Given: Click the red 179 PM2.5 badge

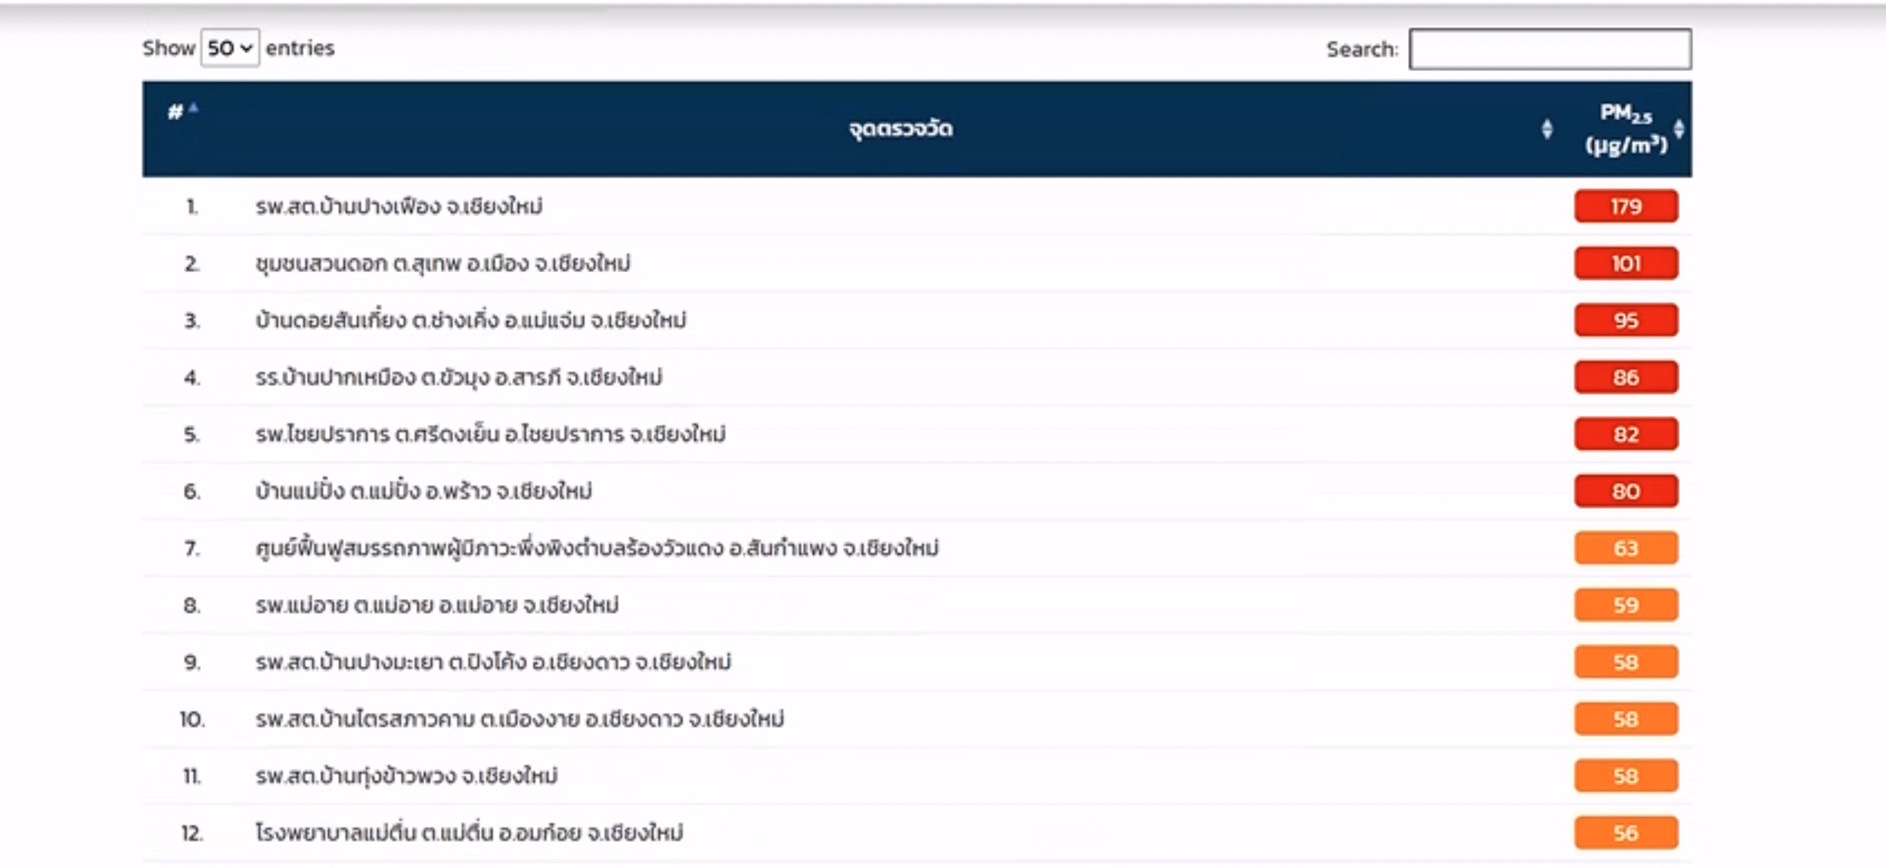Looking at the screenshot, I should pos(1625,206).
